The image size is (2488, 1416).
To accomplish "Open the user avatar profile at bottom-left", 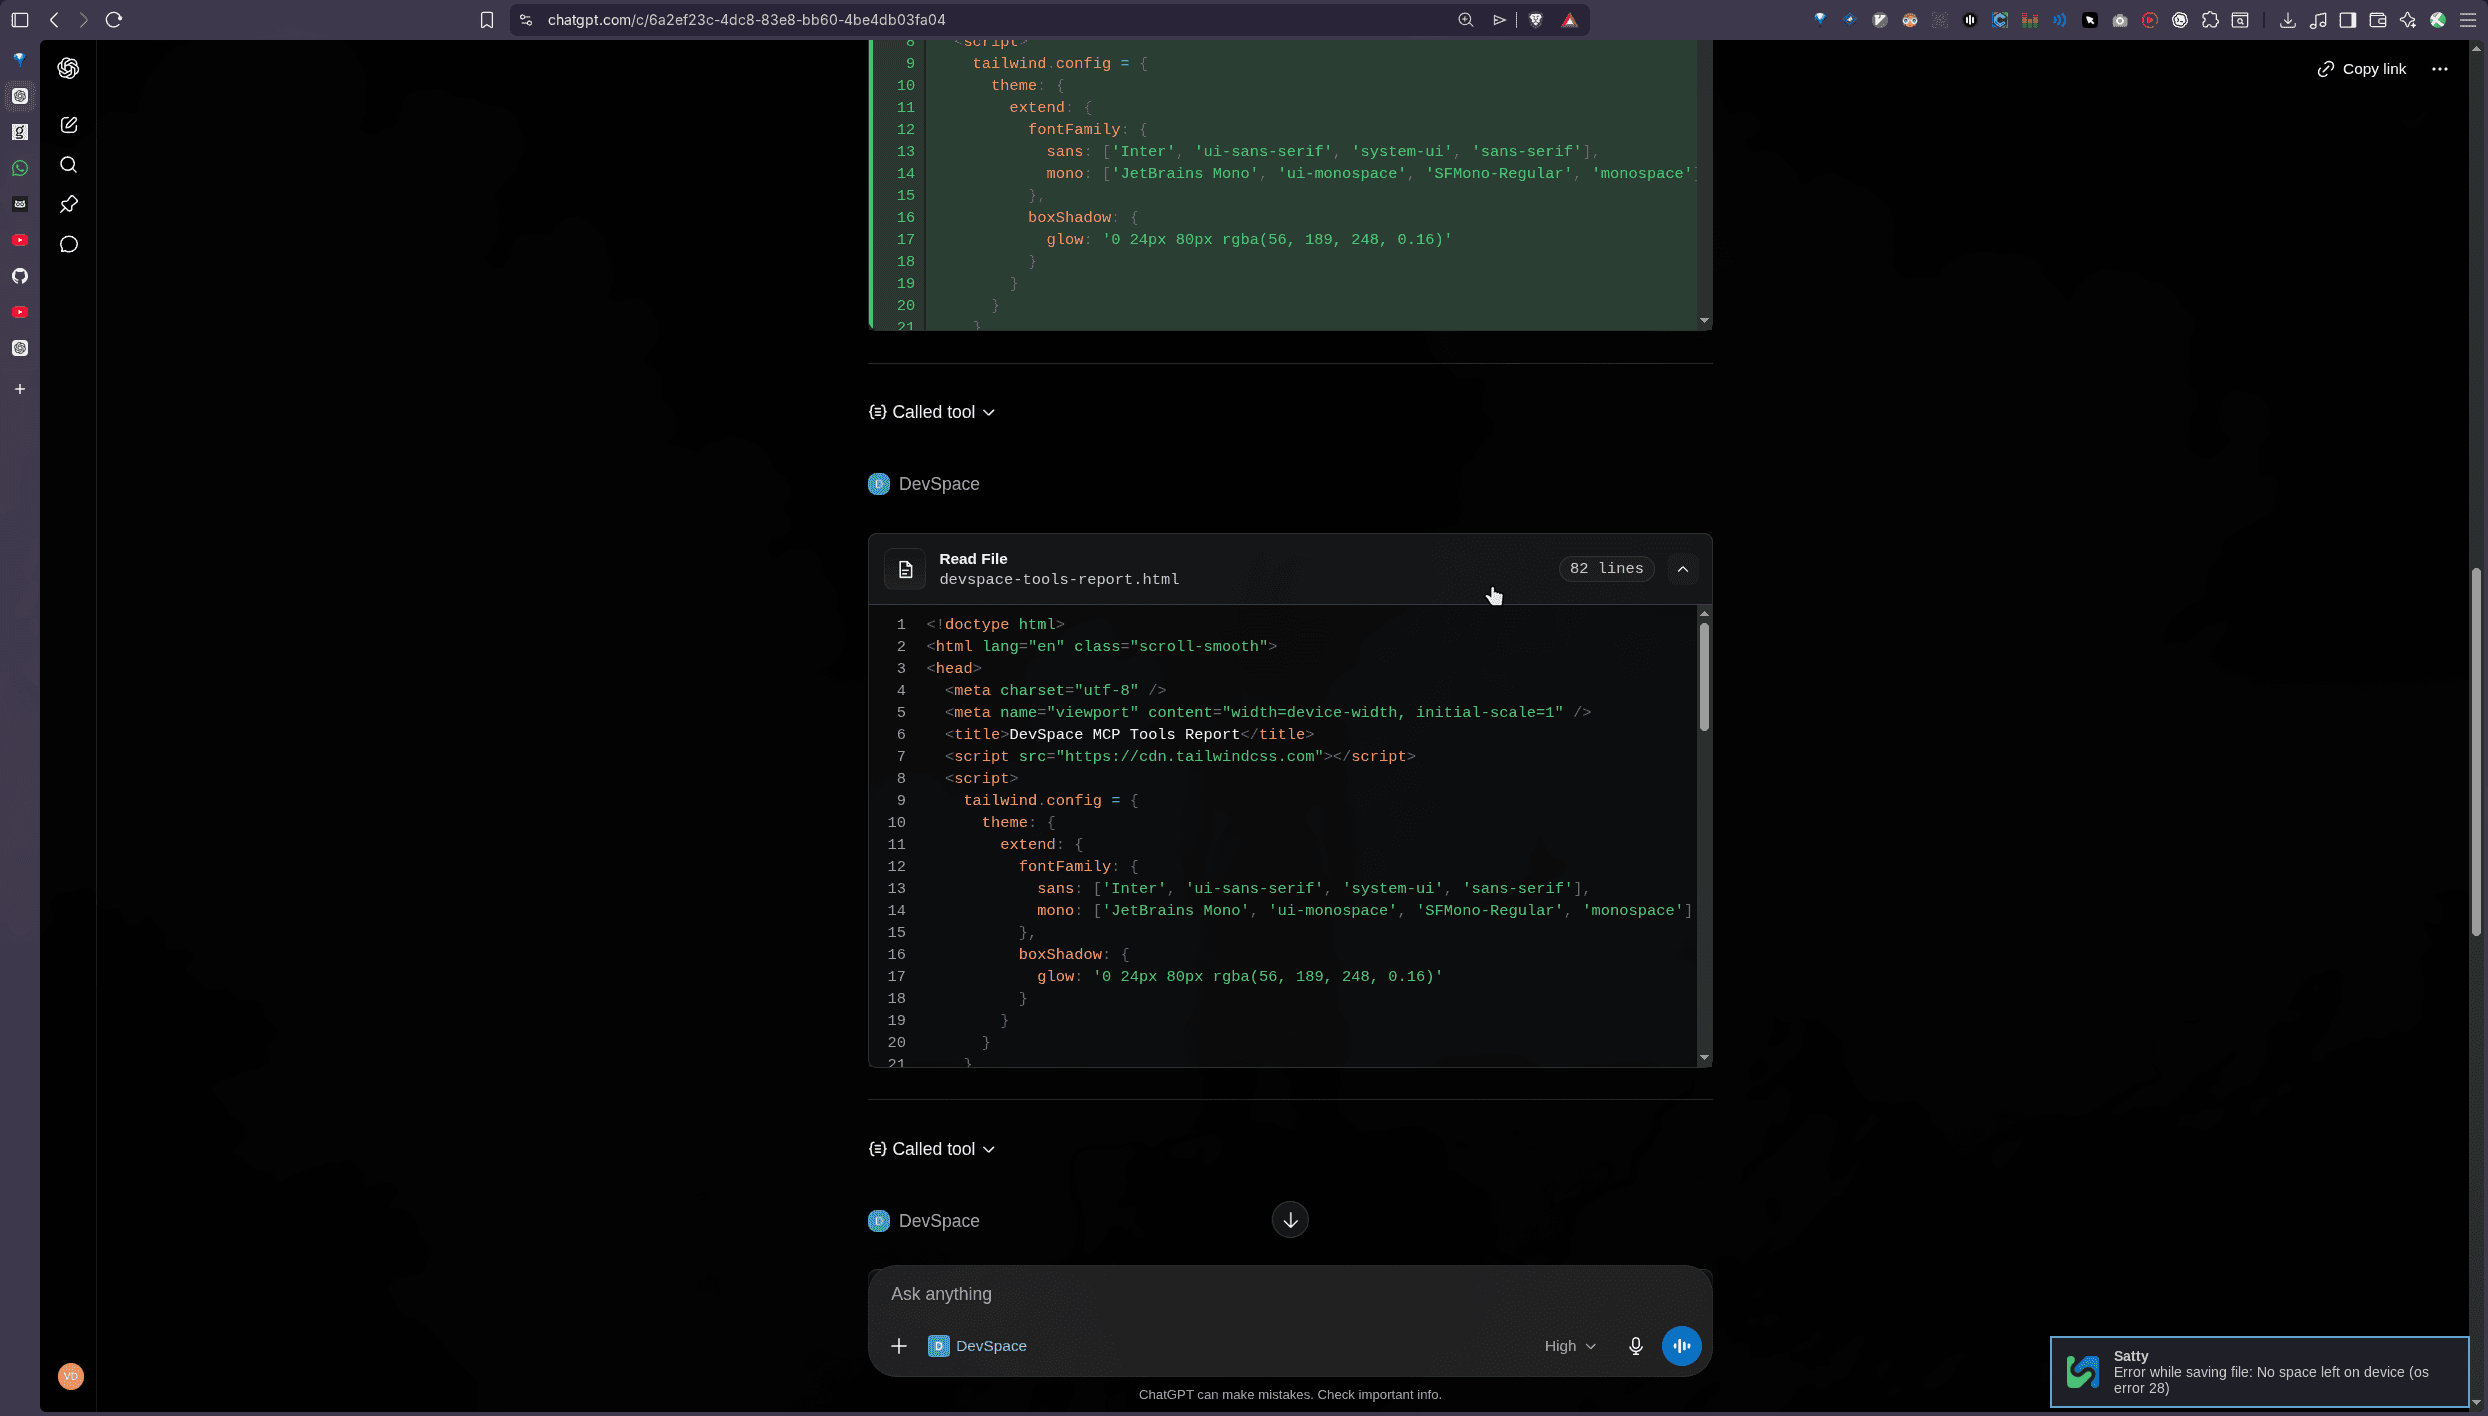I will pyautogui.click(x=70, y=1376).
